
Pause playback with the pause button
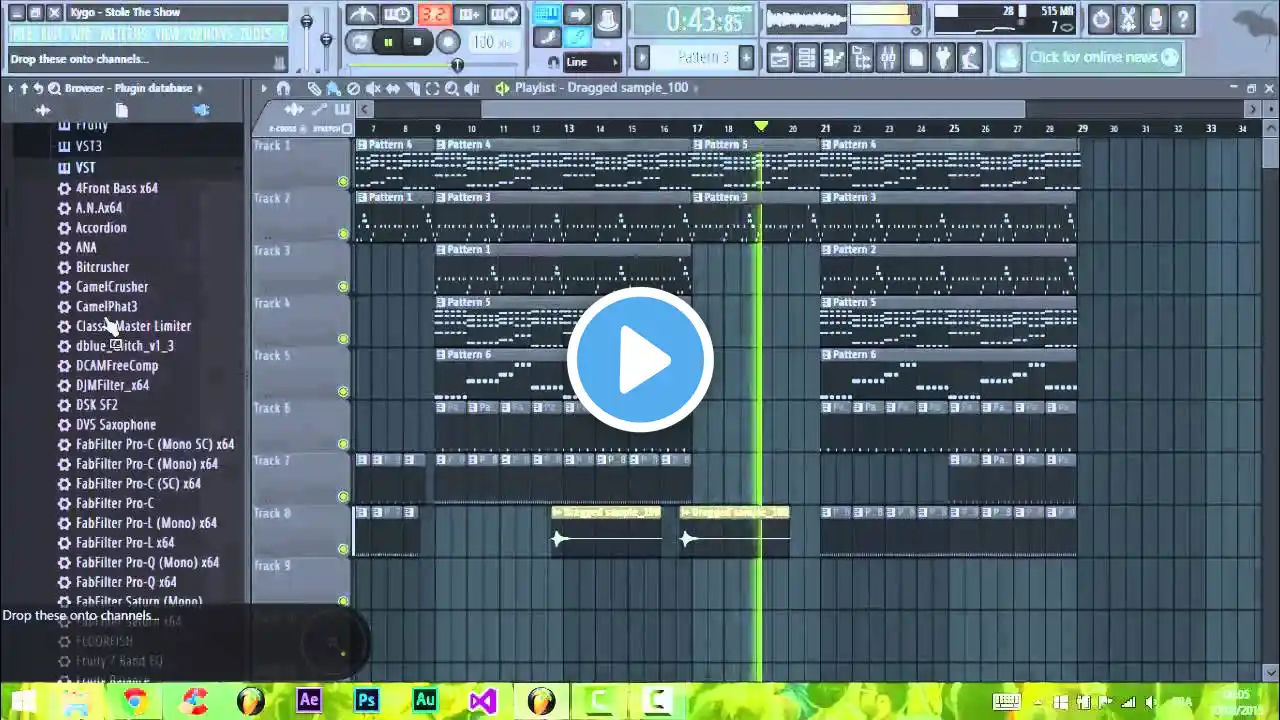pyautogui.click(x=388, y=42)
